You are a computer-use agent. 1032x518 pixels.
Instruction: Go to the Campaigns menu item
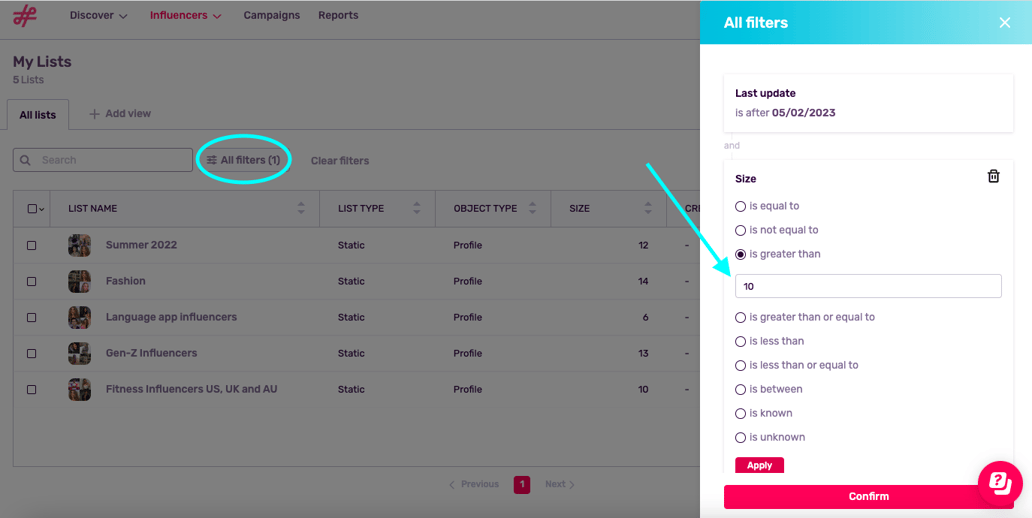point(271,16)
